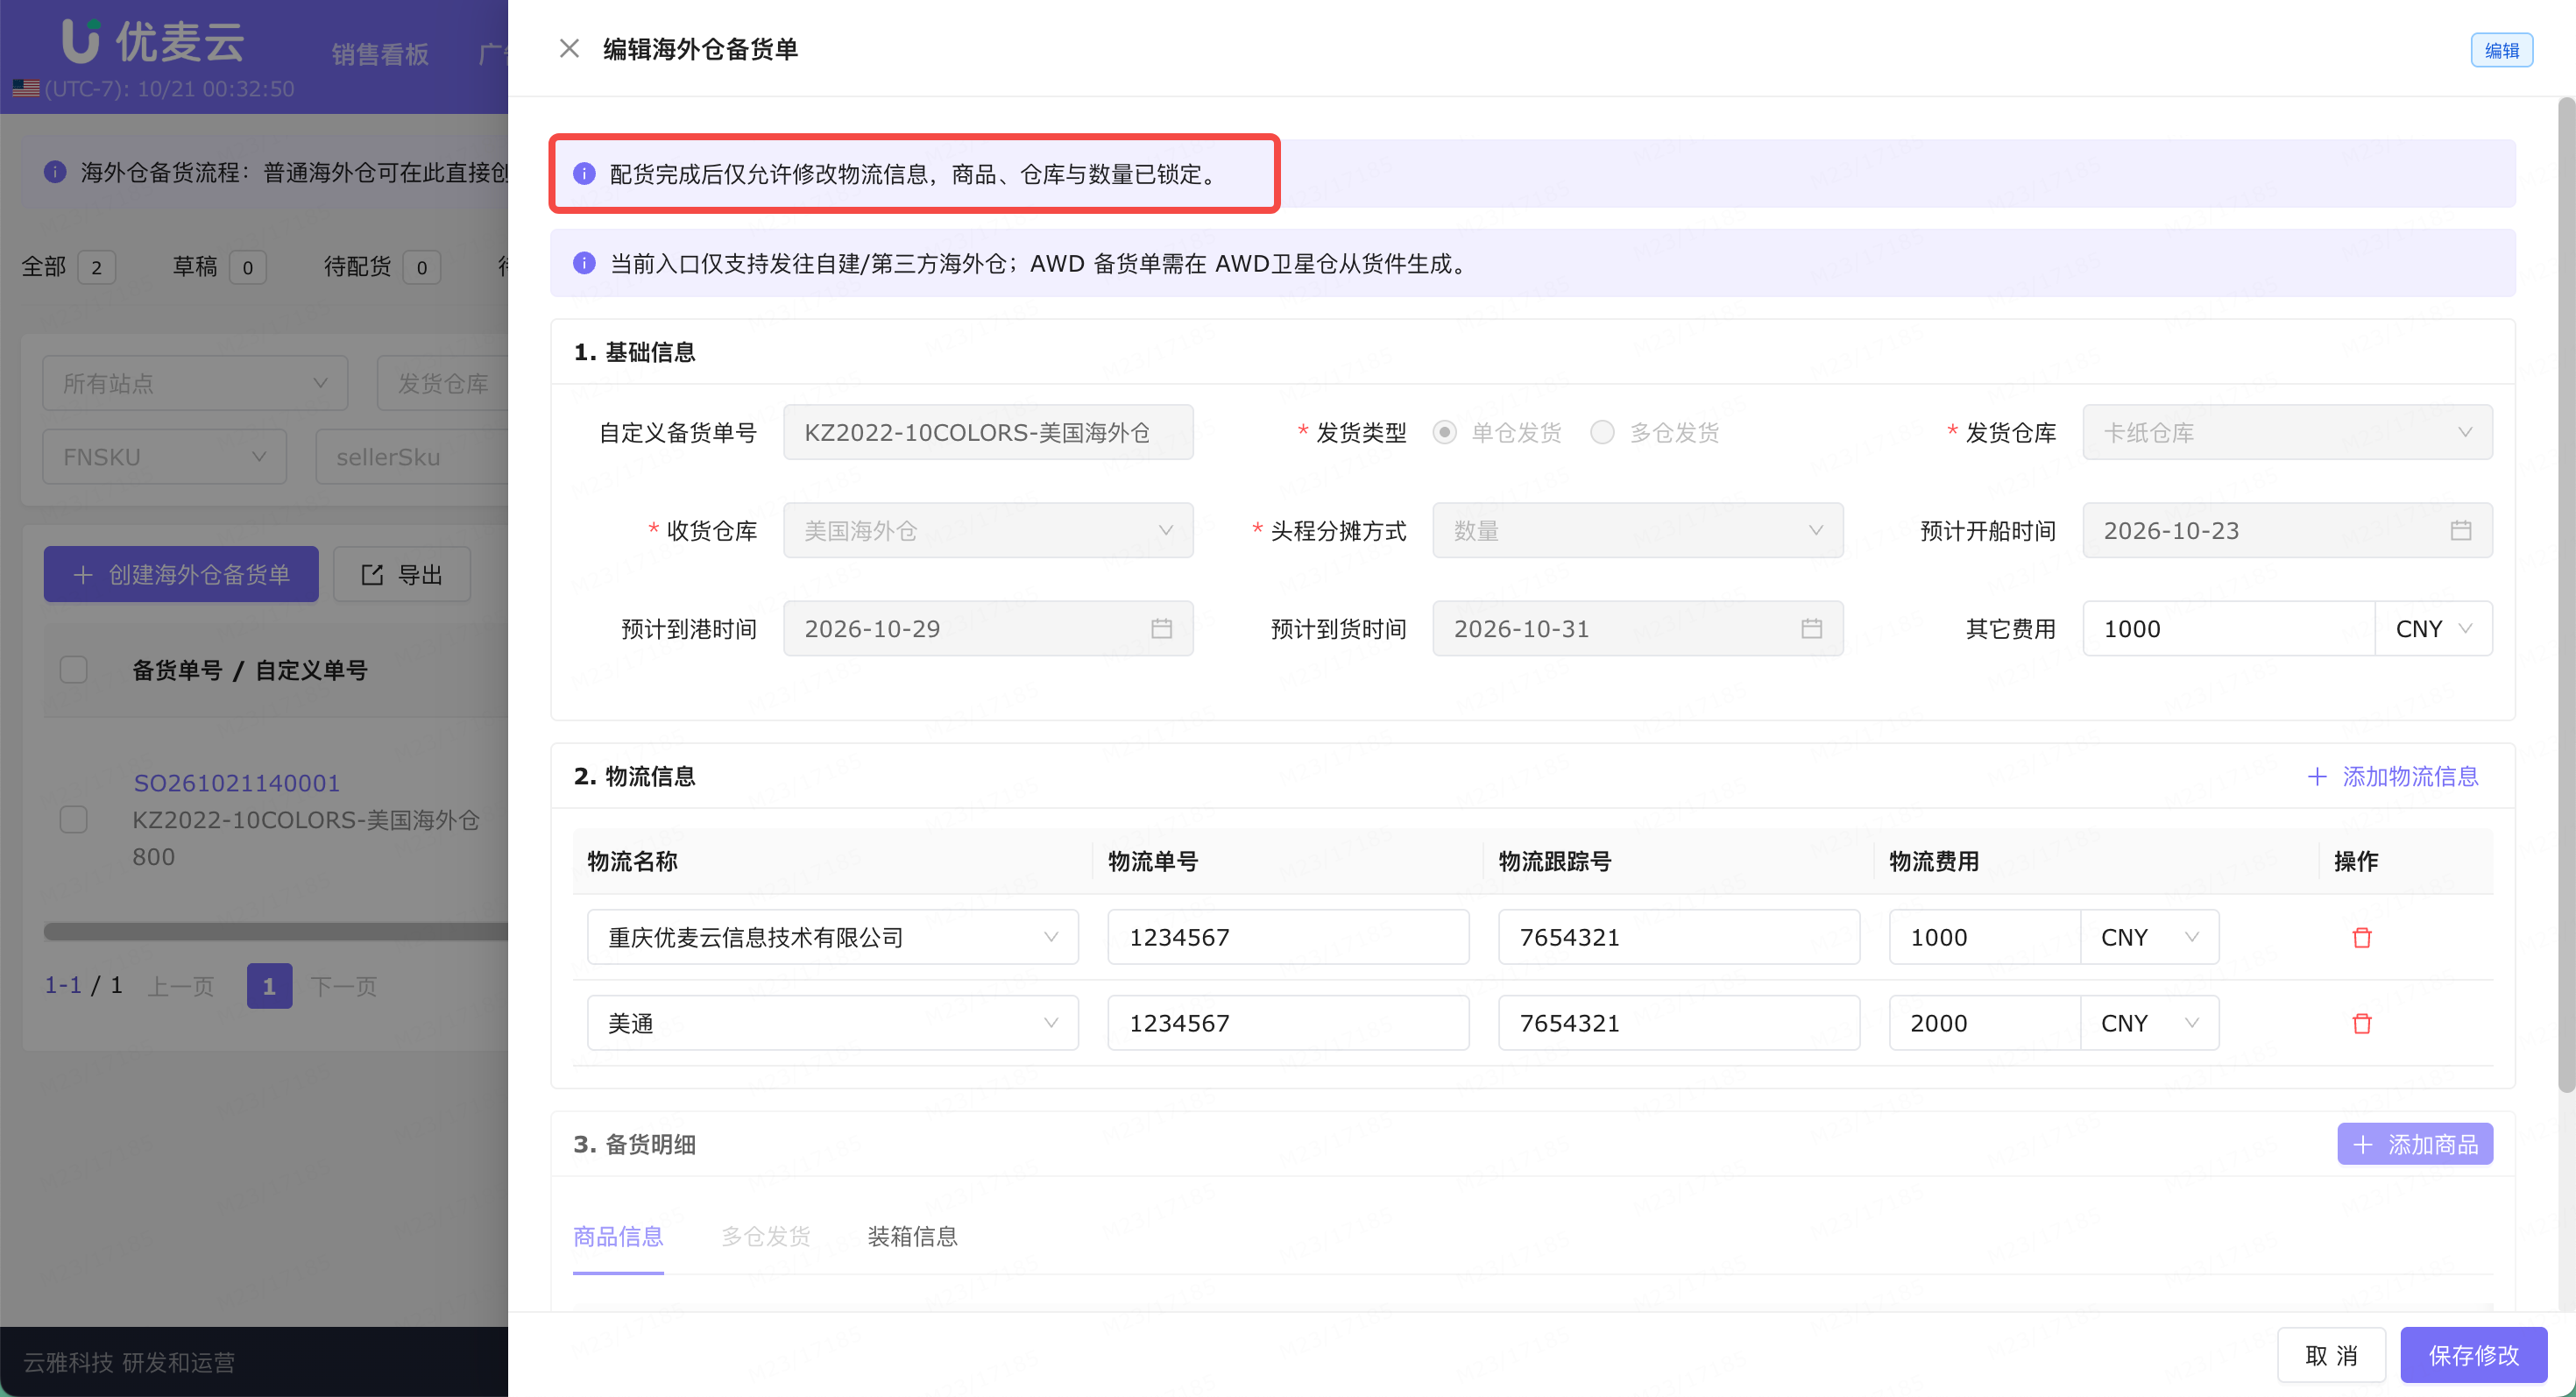Switch to 多仓发货 tab
This screenshot has height=1397, width=2576.
click(x=765, y=1236)
